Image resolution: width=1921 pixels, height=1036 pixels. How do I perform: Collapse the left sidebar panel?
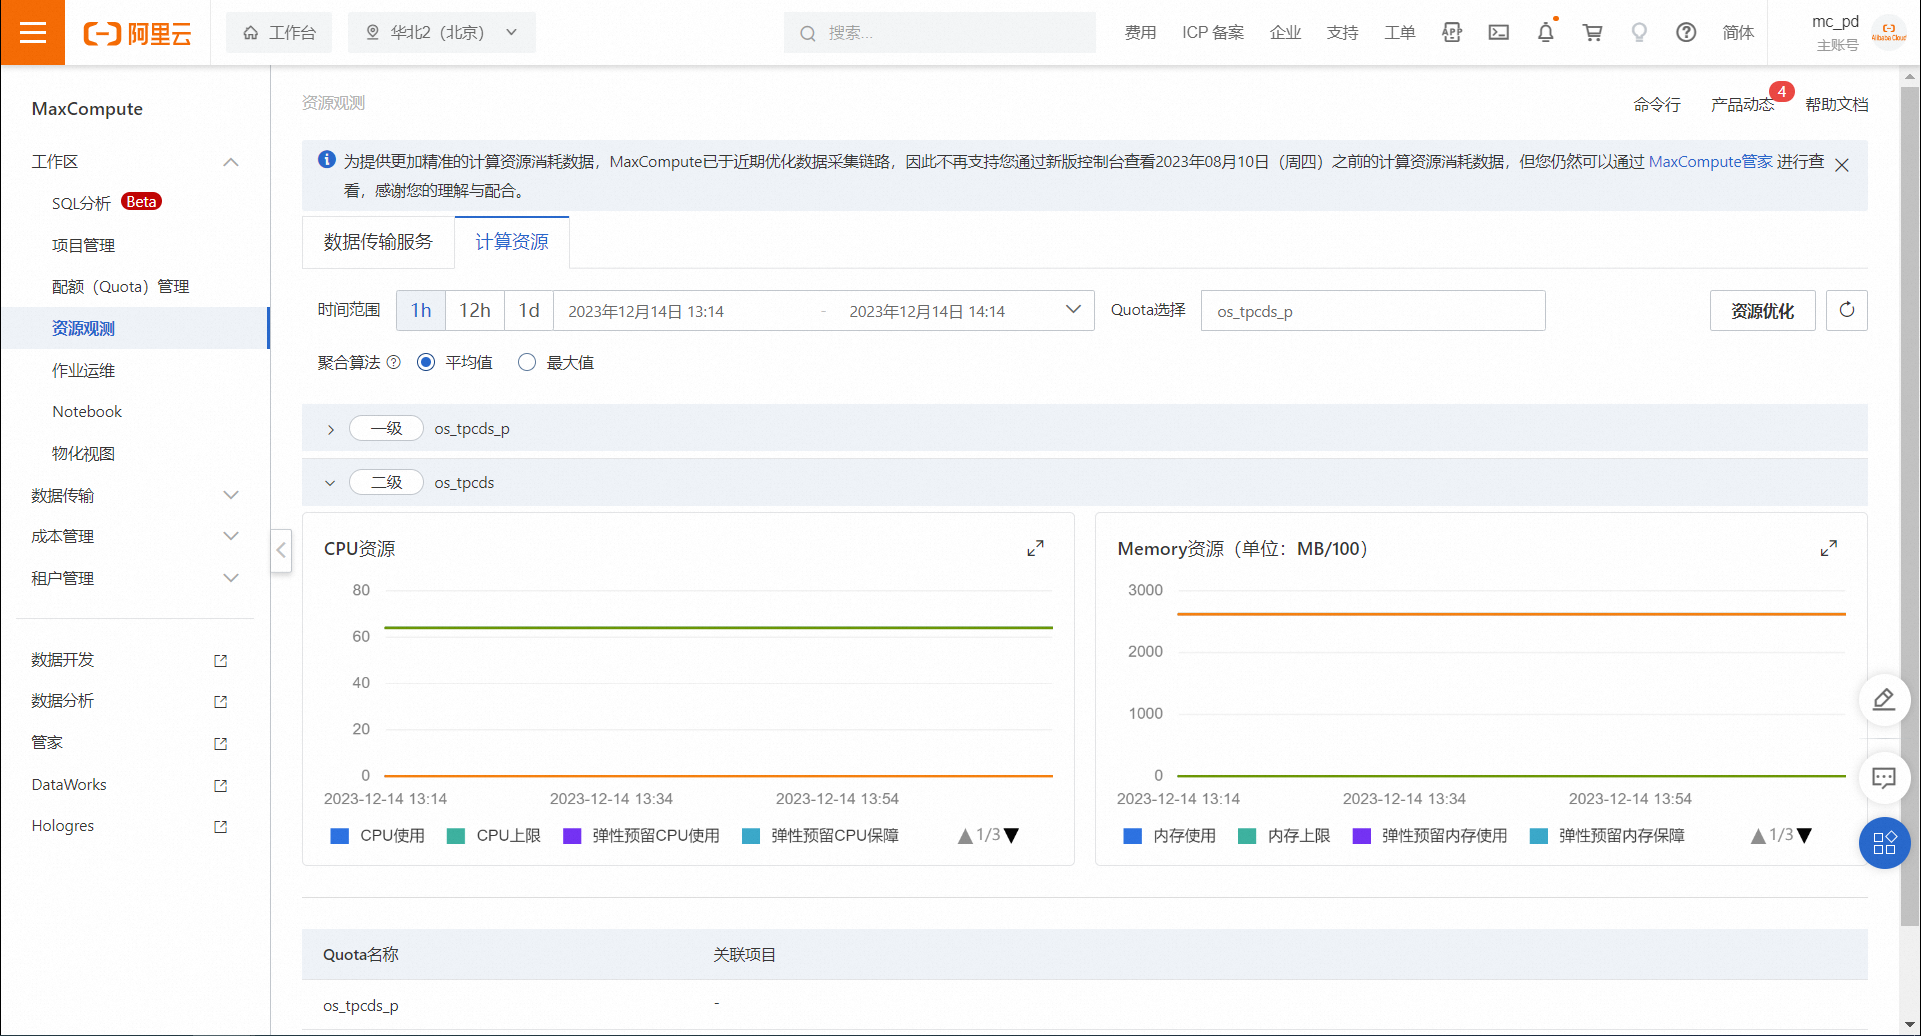tap(281, 550)
